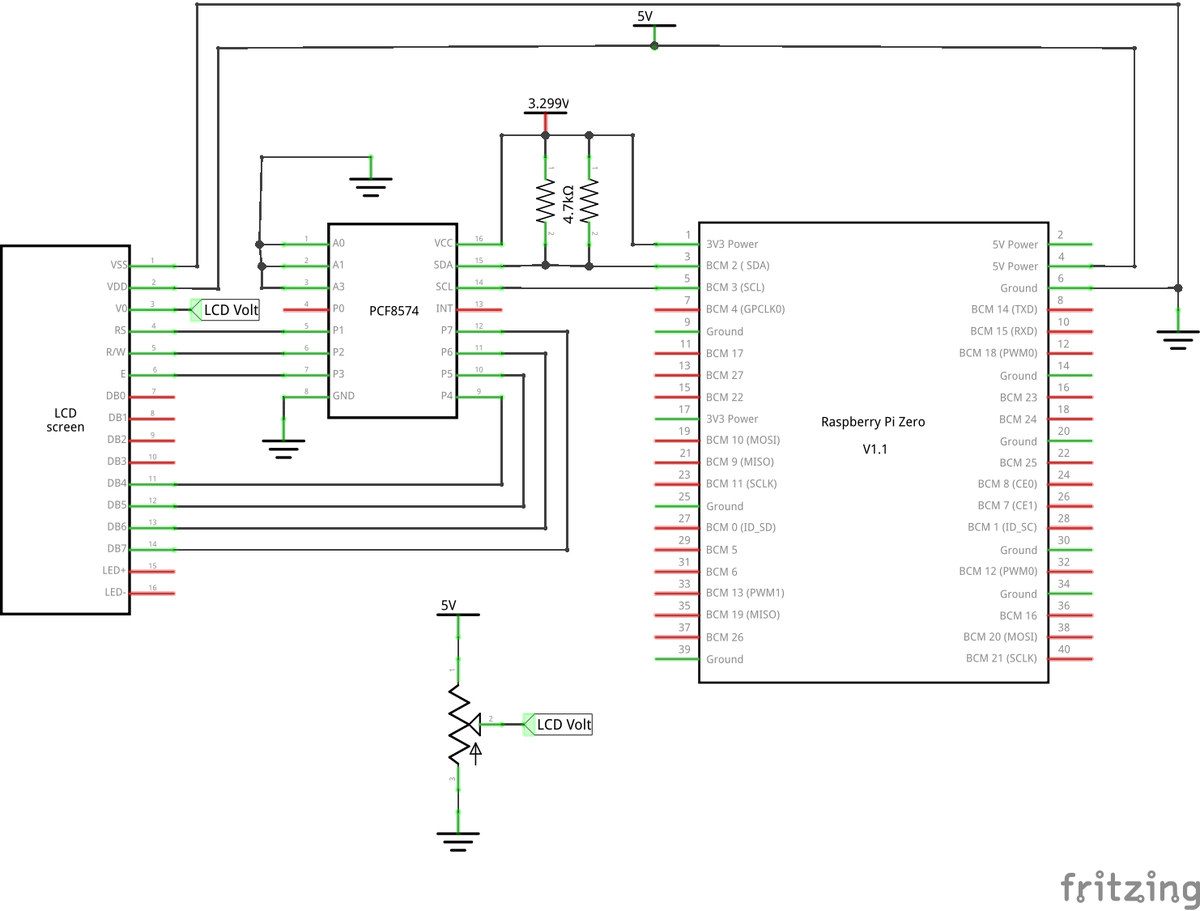1200x911 pixels.
Task: Click the 3.299V supply symbol above resistors
Action: point(545,110)
